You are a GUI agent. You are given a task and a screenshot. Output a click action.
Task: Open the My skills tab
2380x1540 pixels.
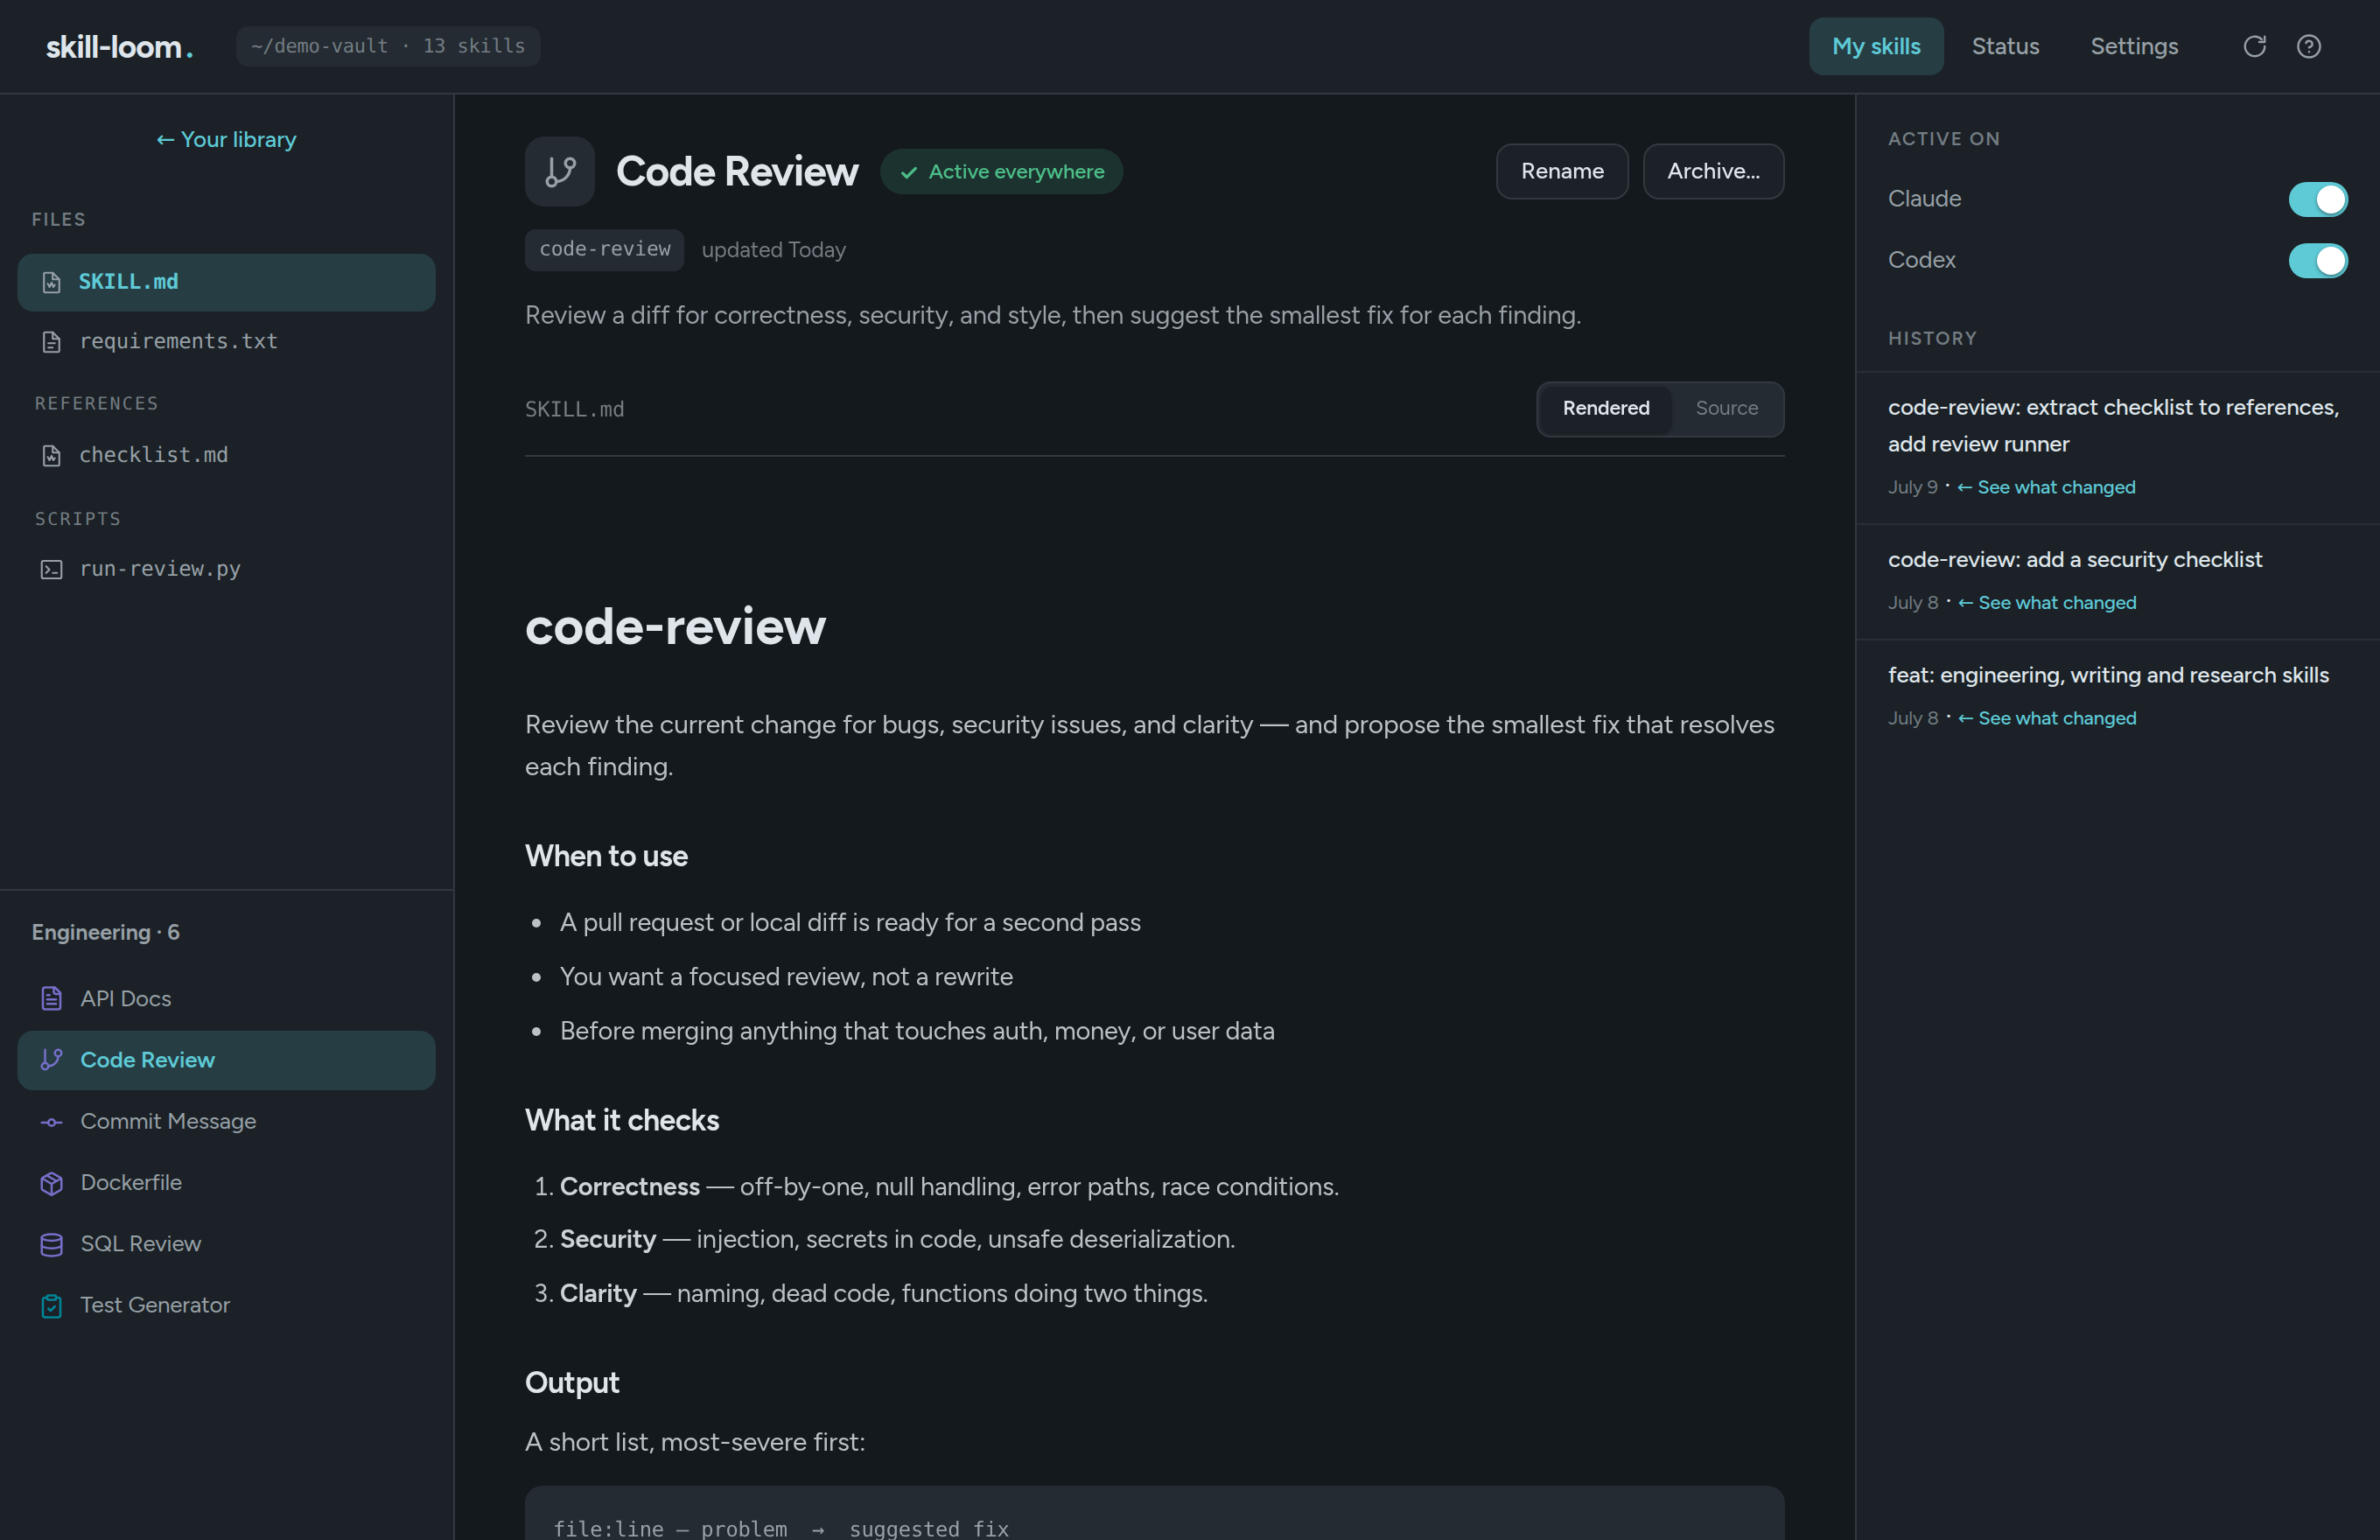(1876, 46)
